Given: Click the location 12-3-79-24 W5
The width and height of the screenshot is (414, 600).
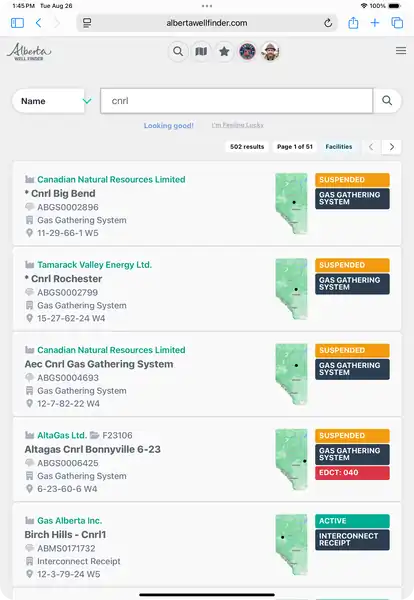Looking at the screenshot, I should [68, 574].
